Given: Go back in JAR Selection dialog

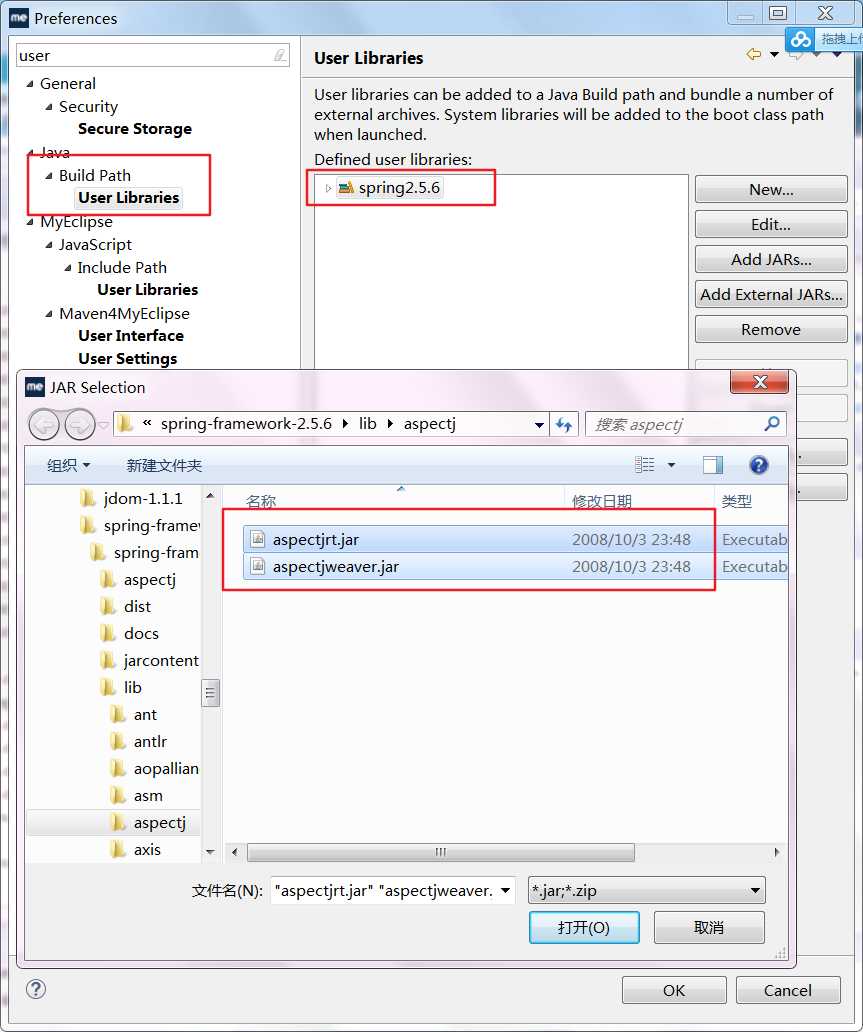Looking at the screenshot, I should (44, 425).
